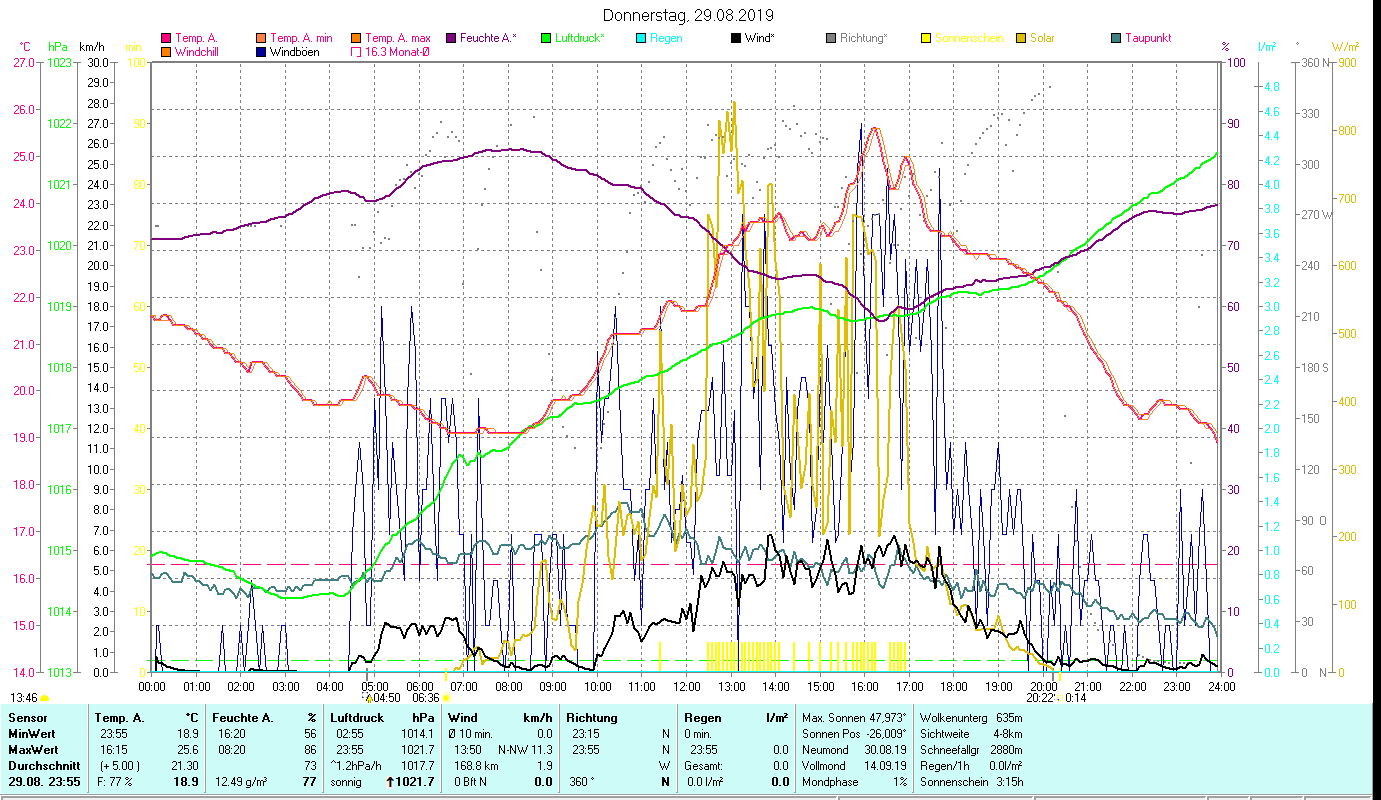The image size is (1381, 800).
Task: Click the yellow Sonnenschein legend swatch
Action: pos(926,39)
